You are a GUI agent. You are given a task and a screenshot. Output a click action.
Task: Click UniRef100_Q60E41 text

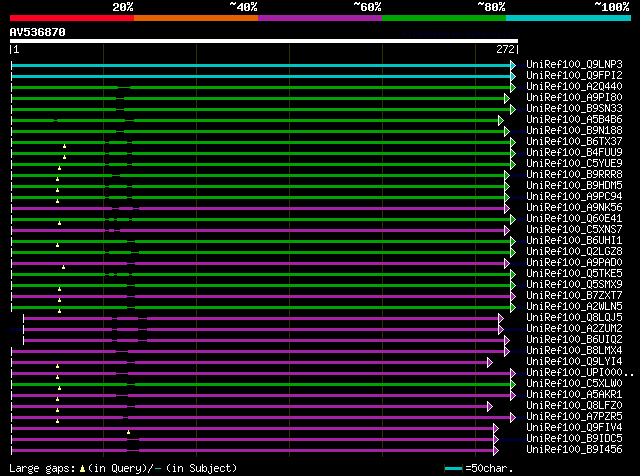(574, 219)
